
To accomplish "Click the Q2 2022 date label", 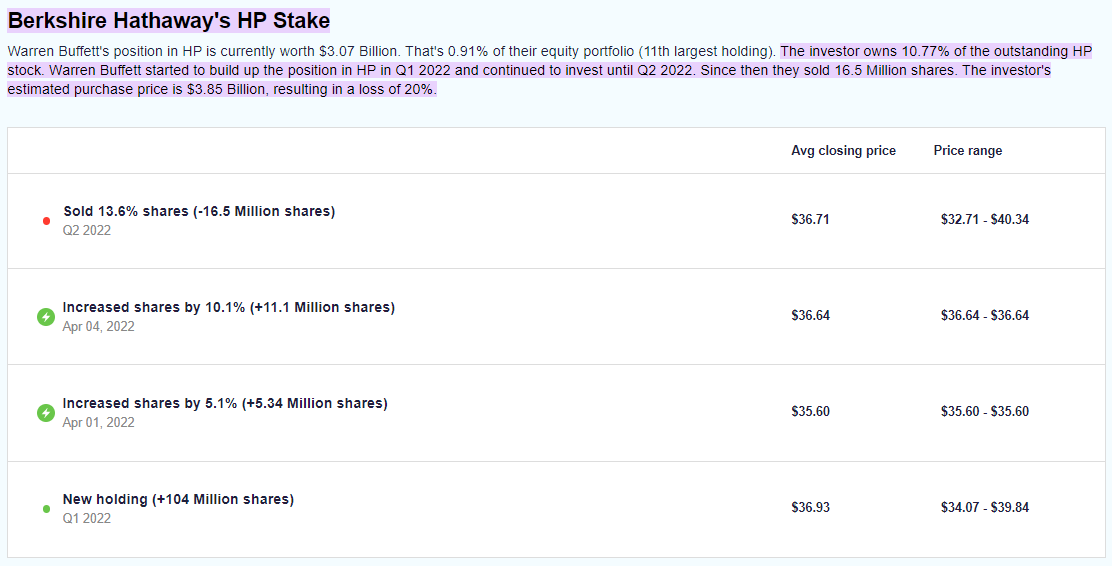I will (x=87, y=230).
